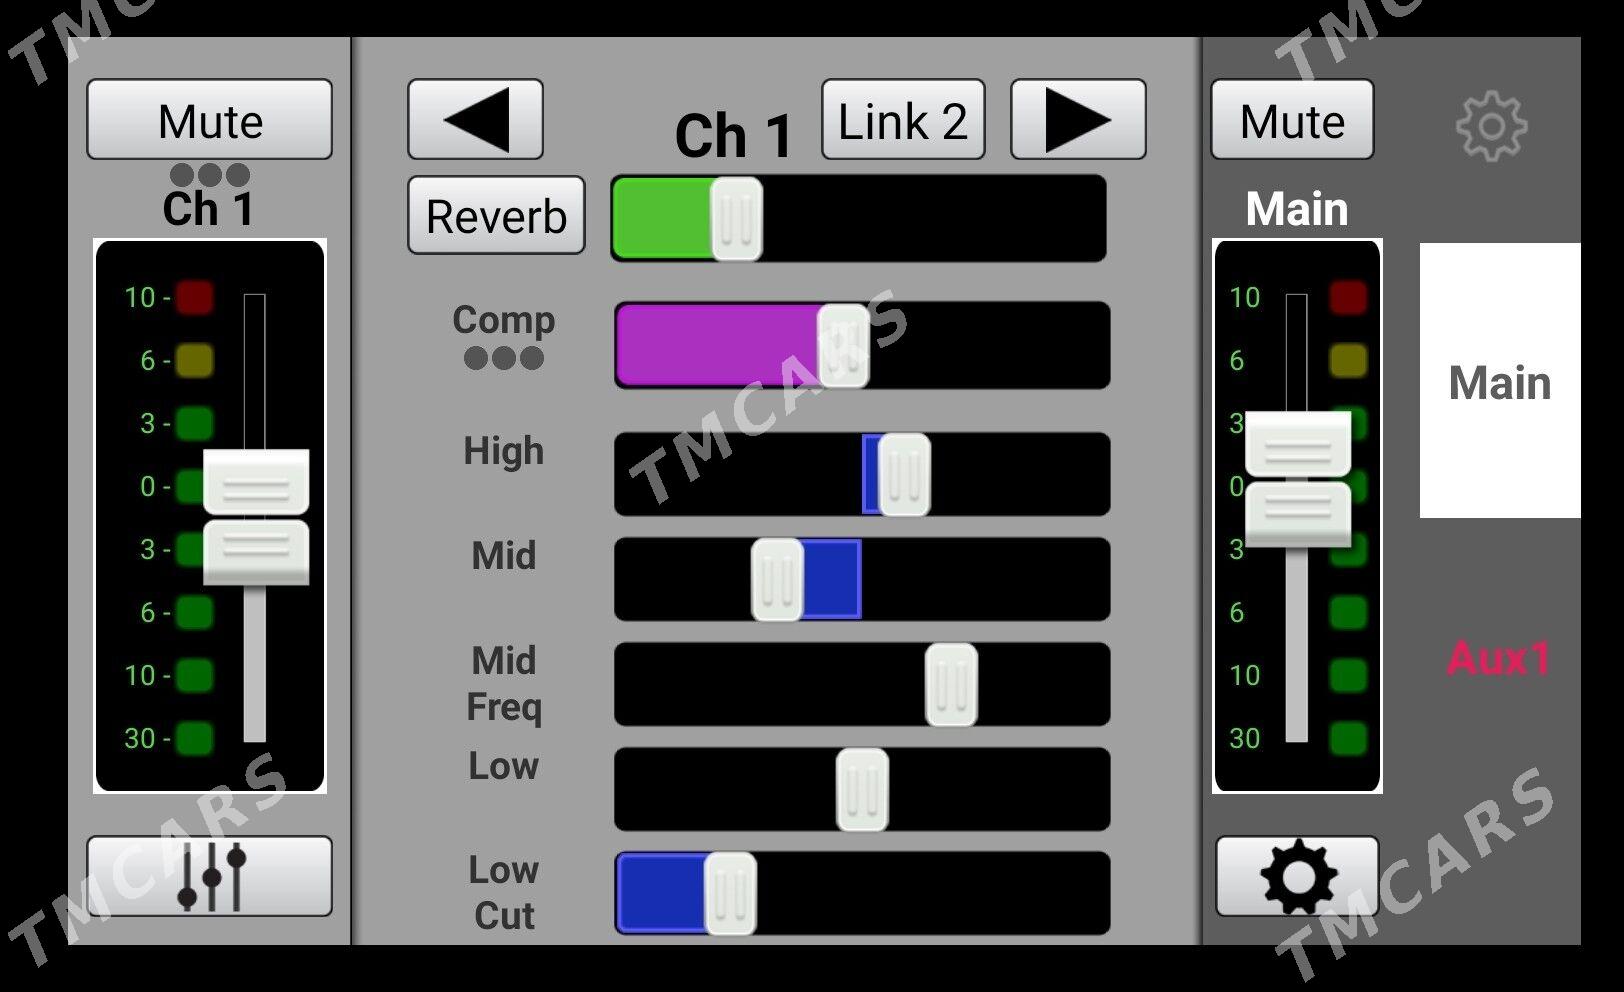
Task: Go to next channel with right arrow
Action: [x=1078, y=119]
